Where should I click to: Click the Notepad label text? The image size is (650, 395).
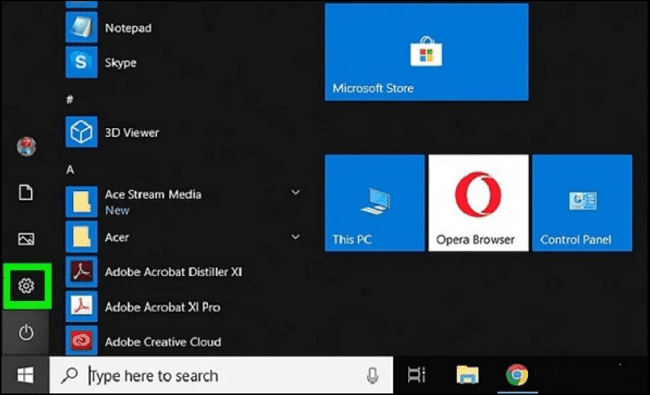click(128, 28)
